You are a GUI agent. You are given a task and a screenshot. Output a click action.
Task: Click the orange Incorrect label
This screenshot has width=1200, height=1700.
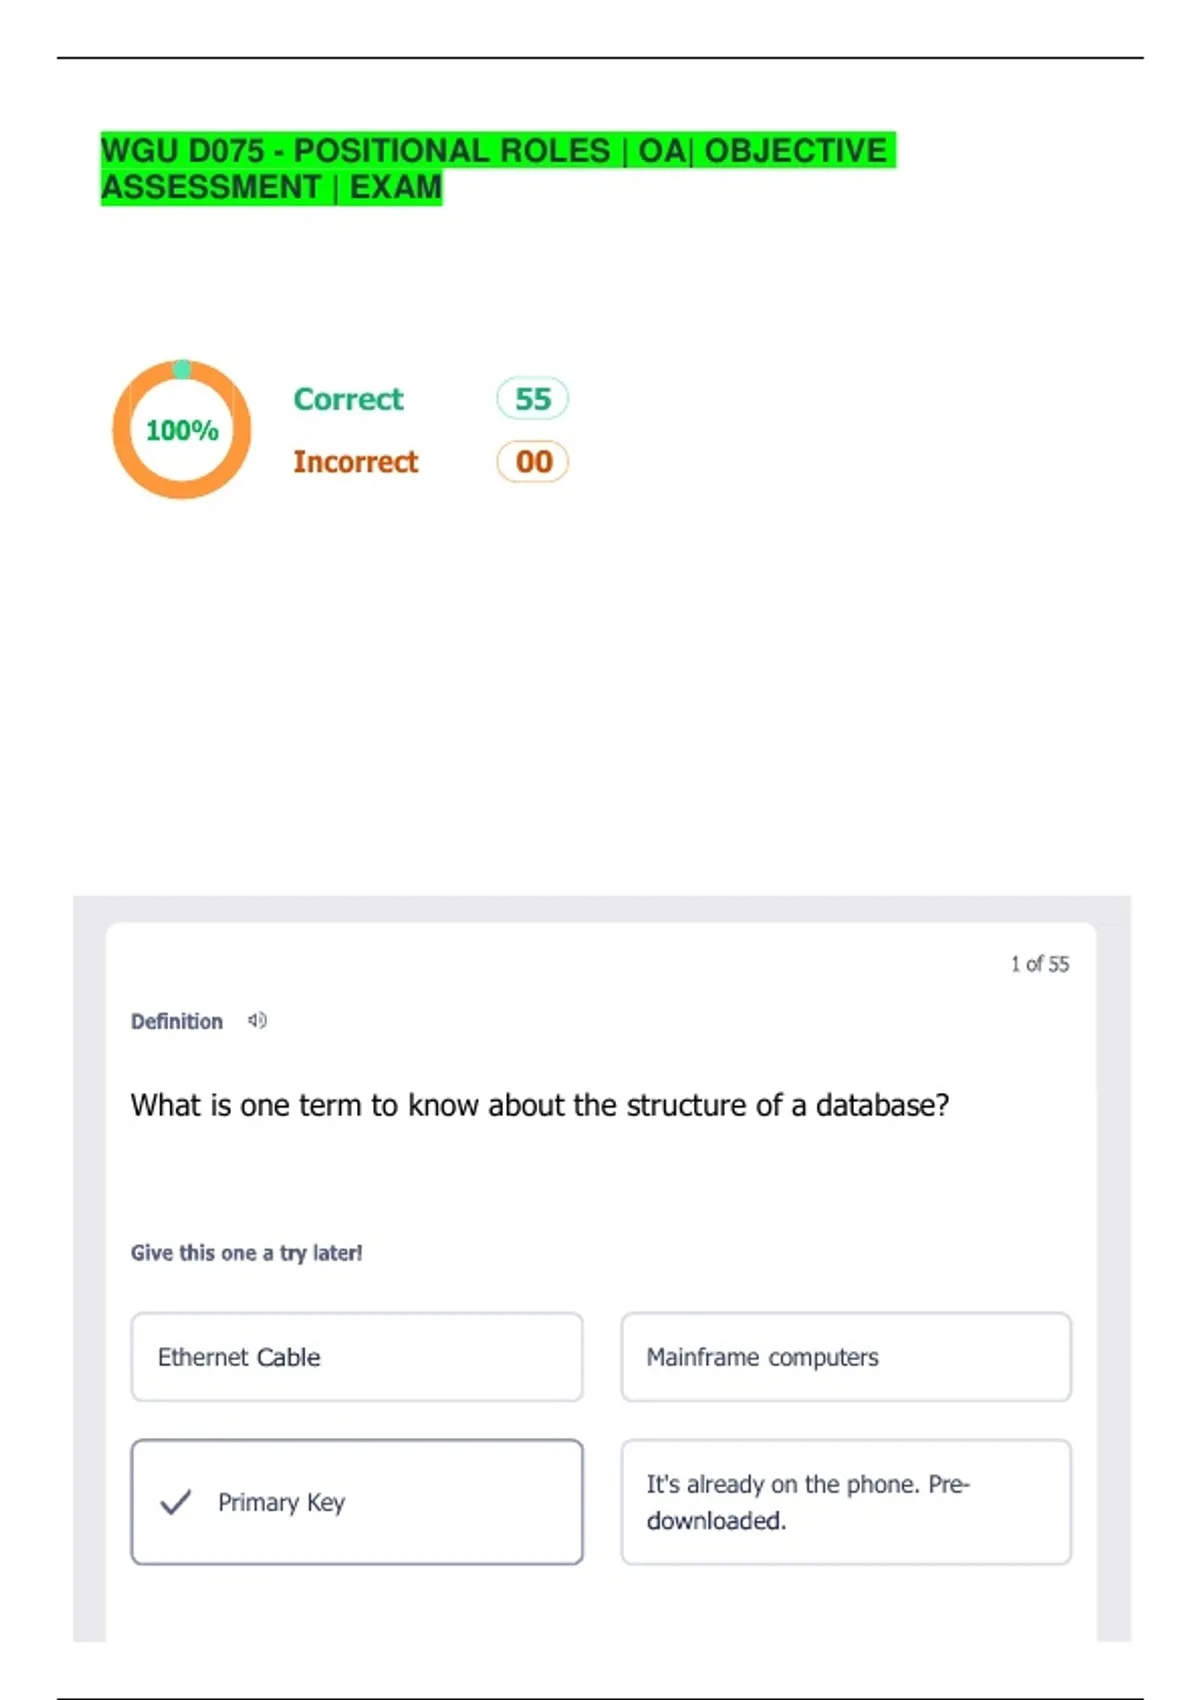(355, 462)
